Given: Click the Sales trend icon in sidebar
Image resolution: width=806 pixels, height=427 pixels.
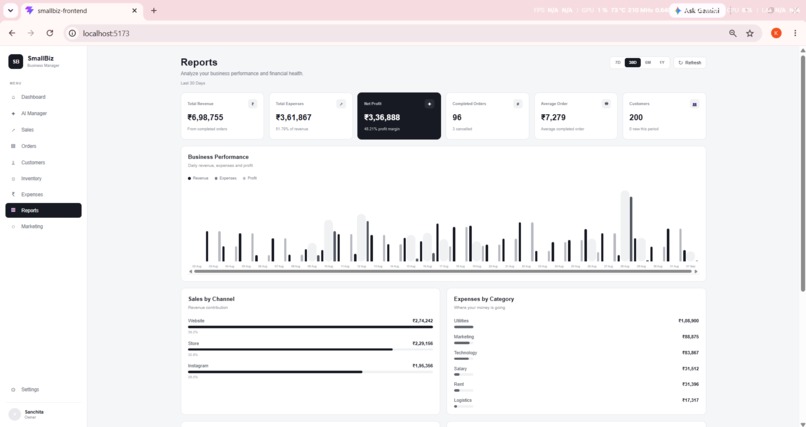Looking at the screenshot, I should pyautogui.click(x=13, y=130).
